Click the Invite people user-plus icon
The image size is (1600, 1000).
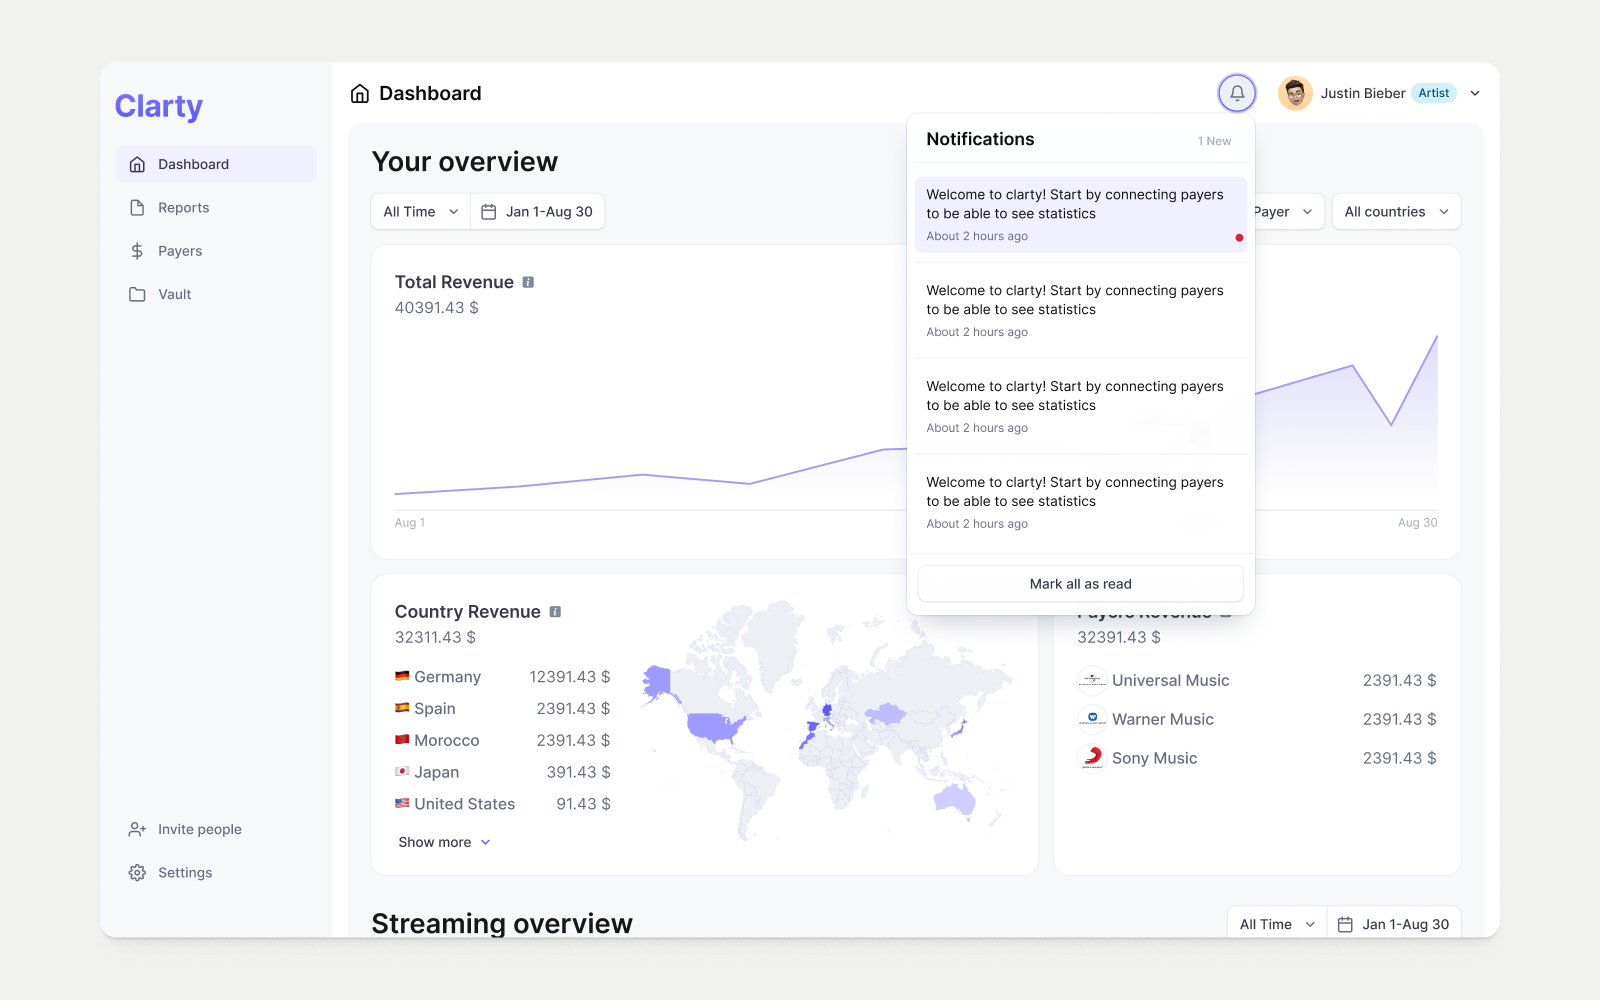tap(138, 829)
